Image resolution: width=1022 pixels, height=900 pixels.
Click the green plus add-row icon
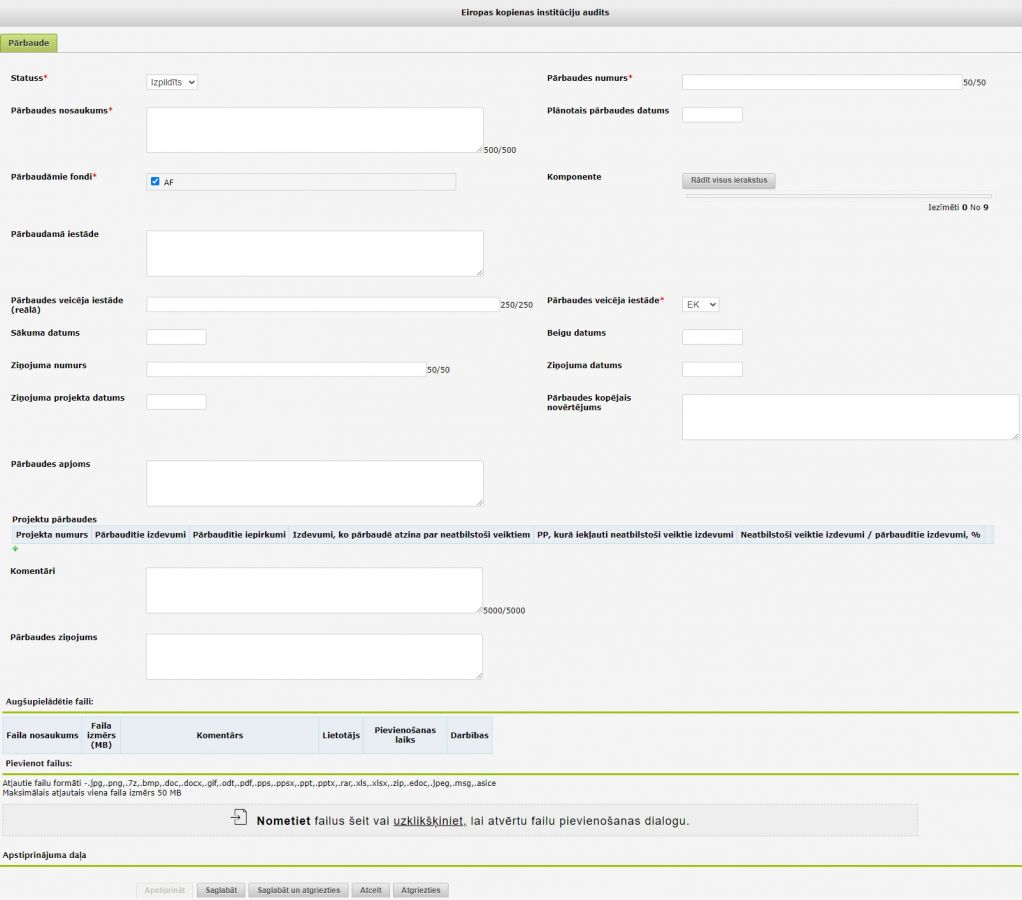[15, 549]
